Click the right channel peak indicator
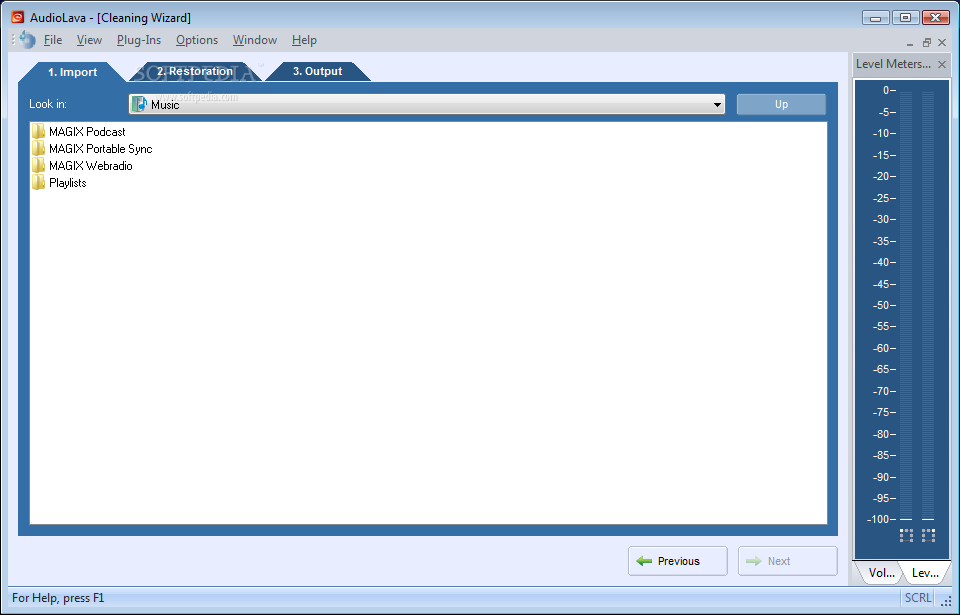Viewport: 960px width, 615px height. pyautogui.click(x=928, y=535)
